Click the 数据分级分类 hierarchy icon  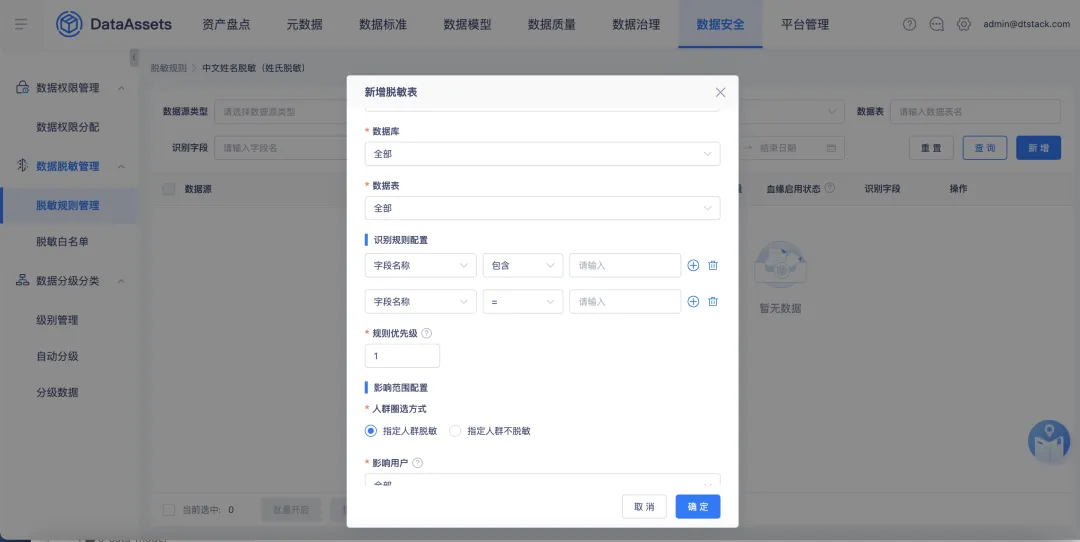tap(23, 280)
